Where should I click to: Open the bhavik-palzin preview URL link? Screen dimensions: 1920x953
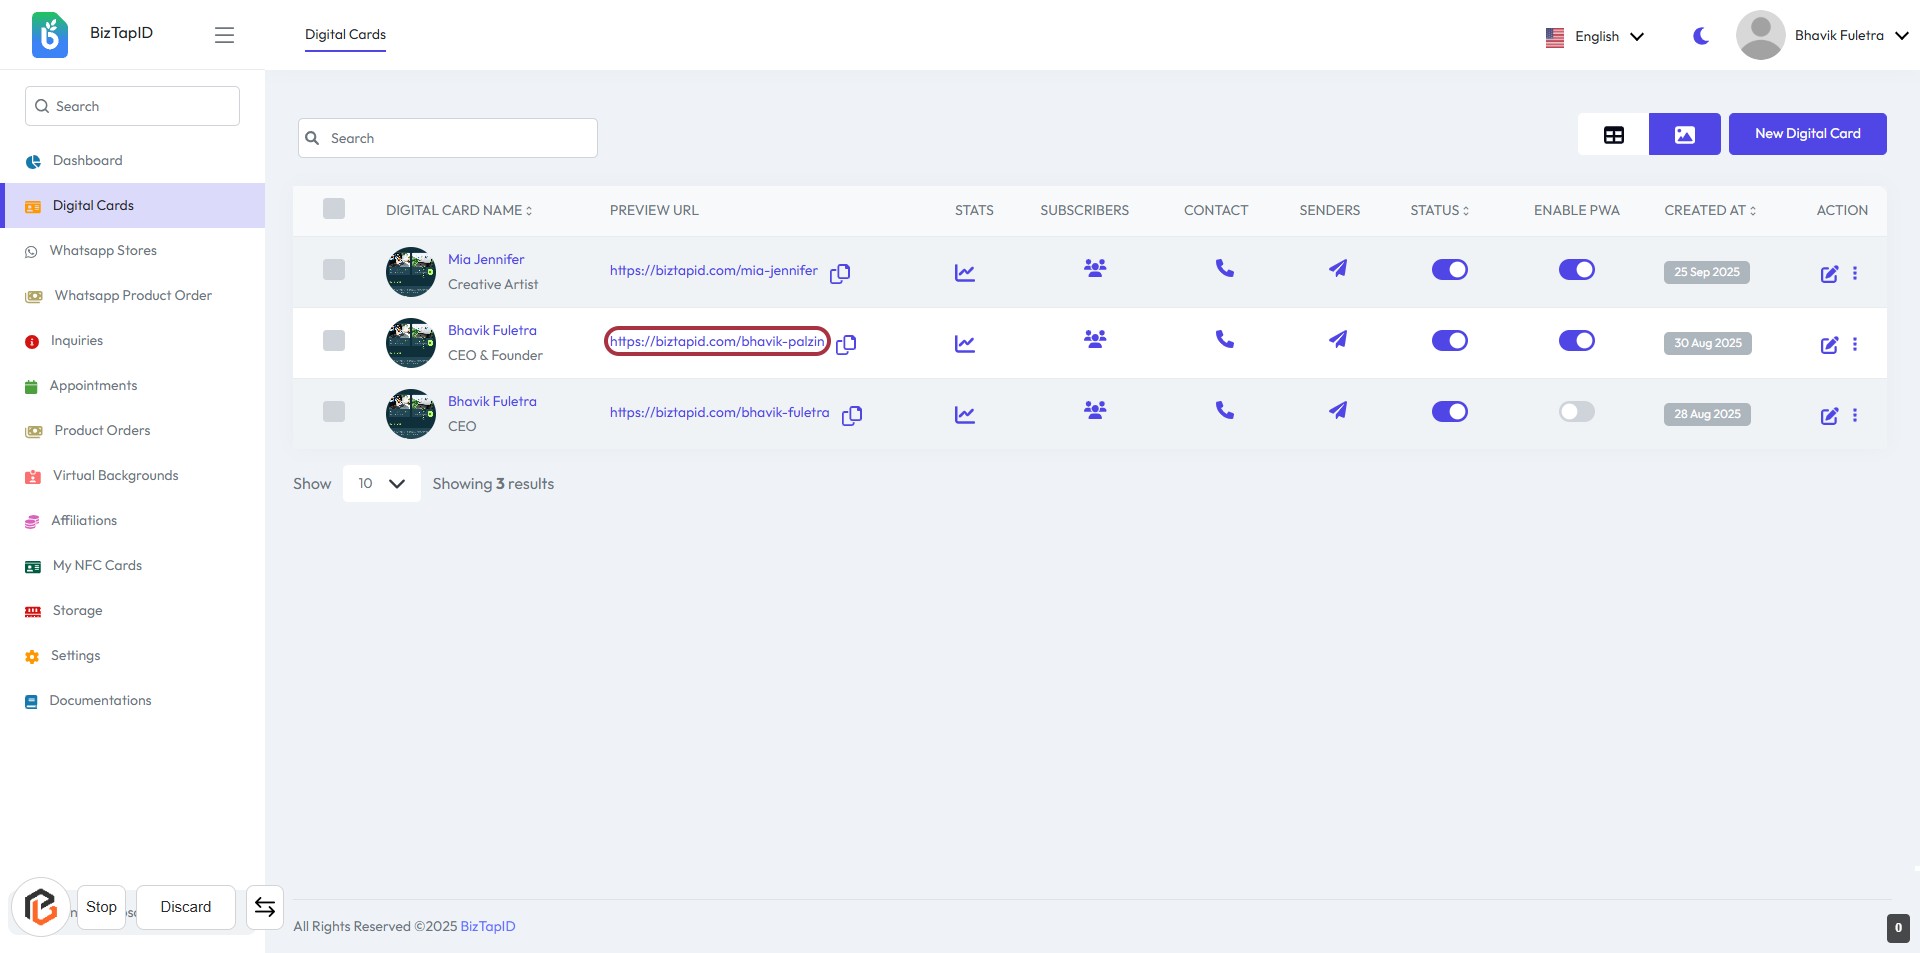716,342
